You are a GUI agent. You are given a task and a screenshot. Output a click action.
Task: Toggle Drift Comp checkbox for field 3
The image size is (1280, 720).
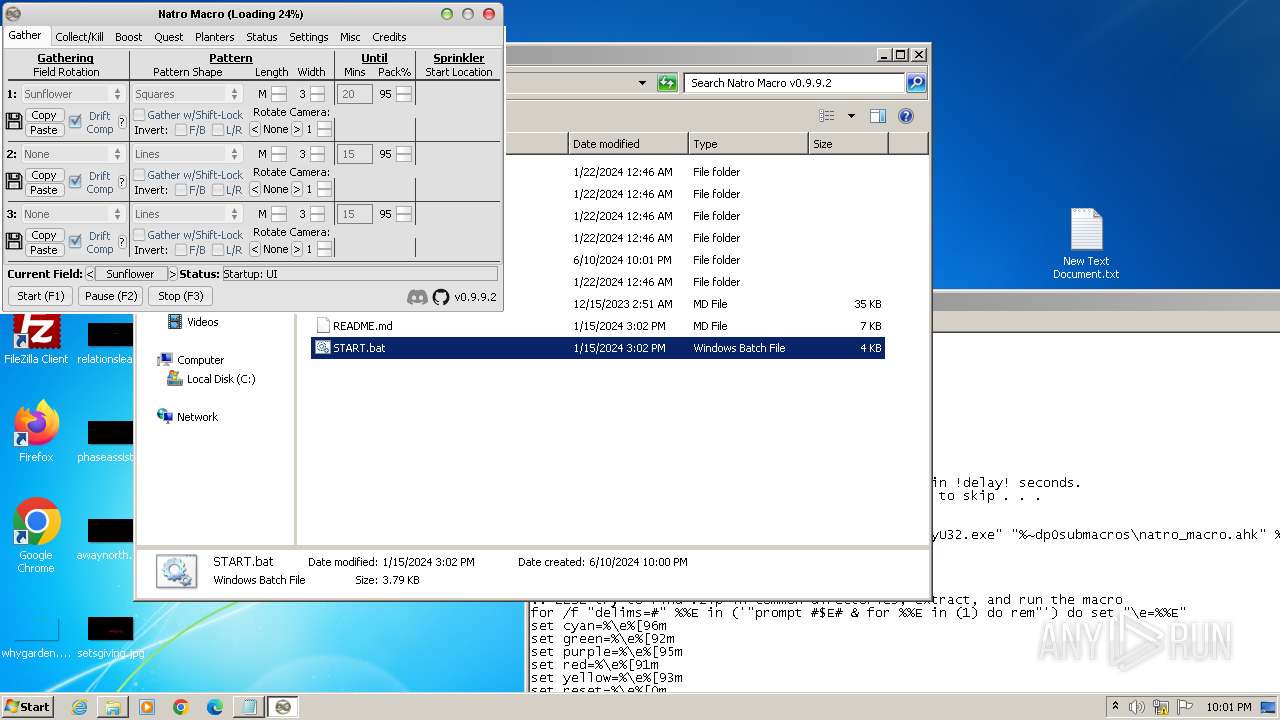click(x=75, y=241)
